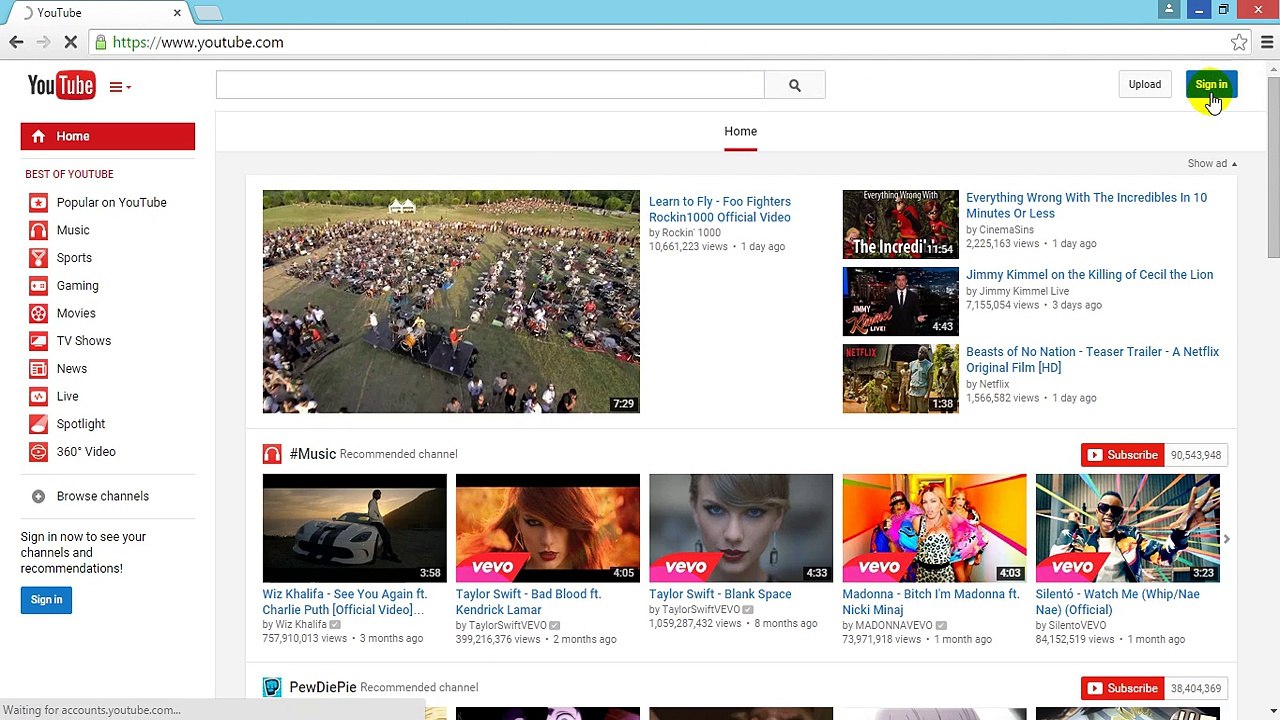1280x720 pixels.
Task: Open Music category in sidebar
Action: point(73,230)
